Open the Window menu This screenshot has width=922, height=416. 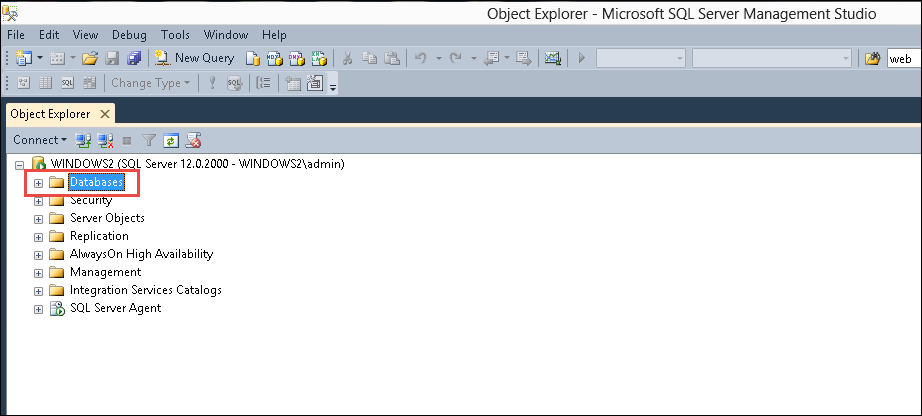click(226, 35)
